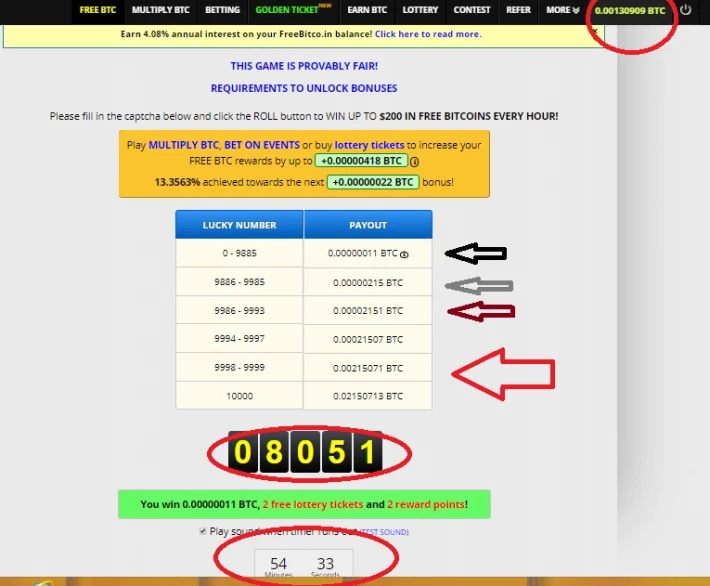Click the +0.00000418 BTC reward badge

point(361,161)
